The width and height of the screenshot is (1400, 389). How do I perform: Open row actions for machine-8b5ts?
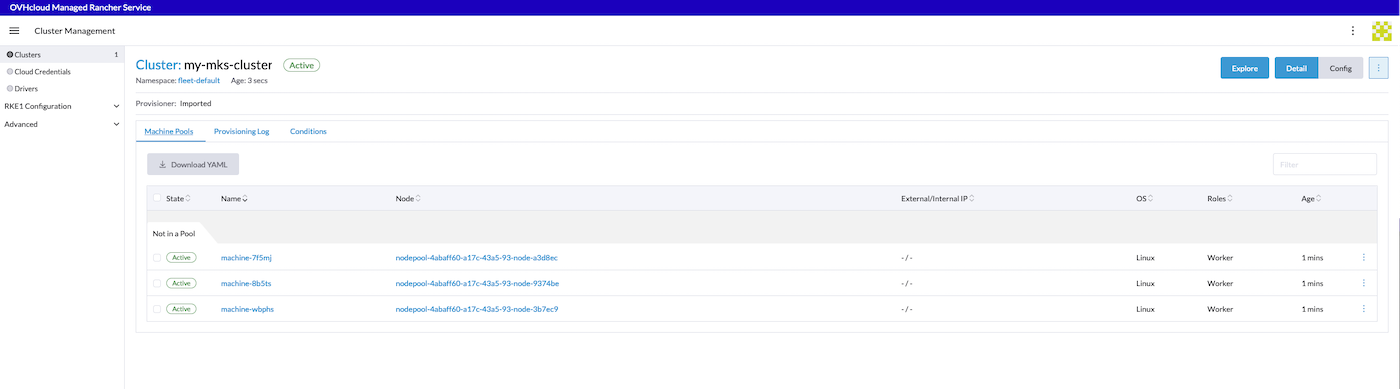coord(1363,283)
